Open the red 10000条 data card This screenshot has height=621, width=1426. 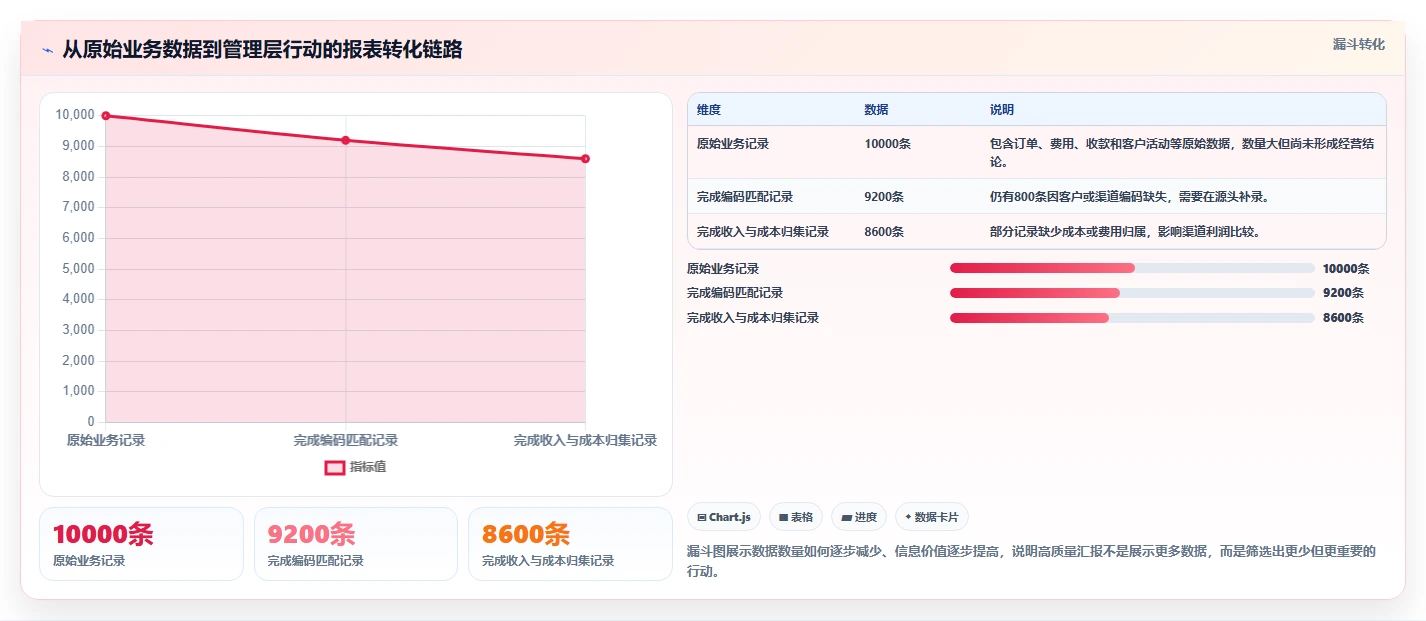coord(141,544)
